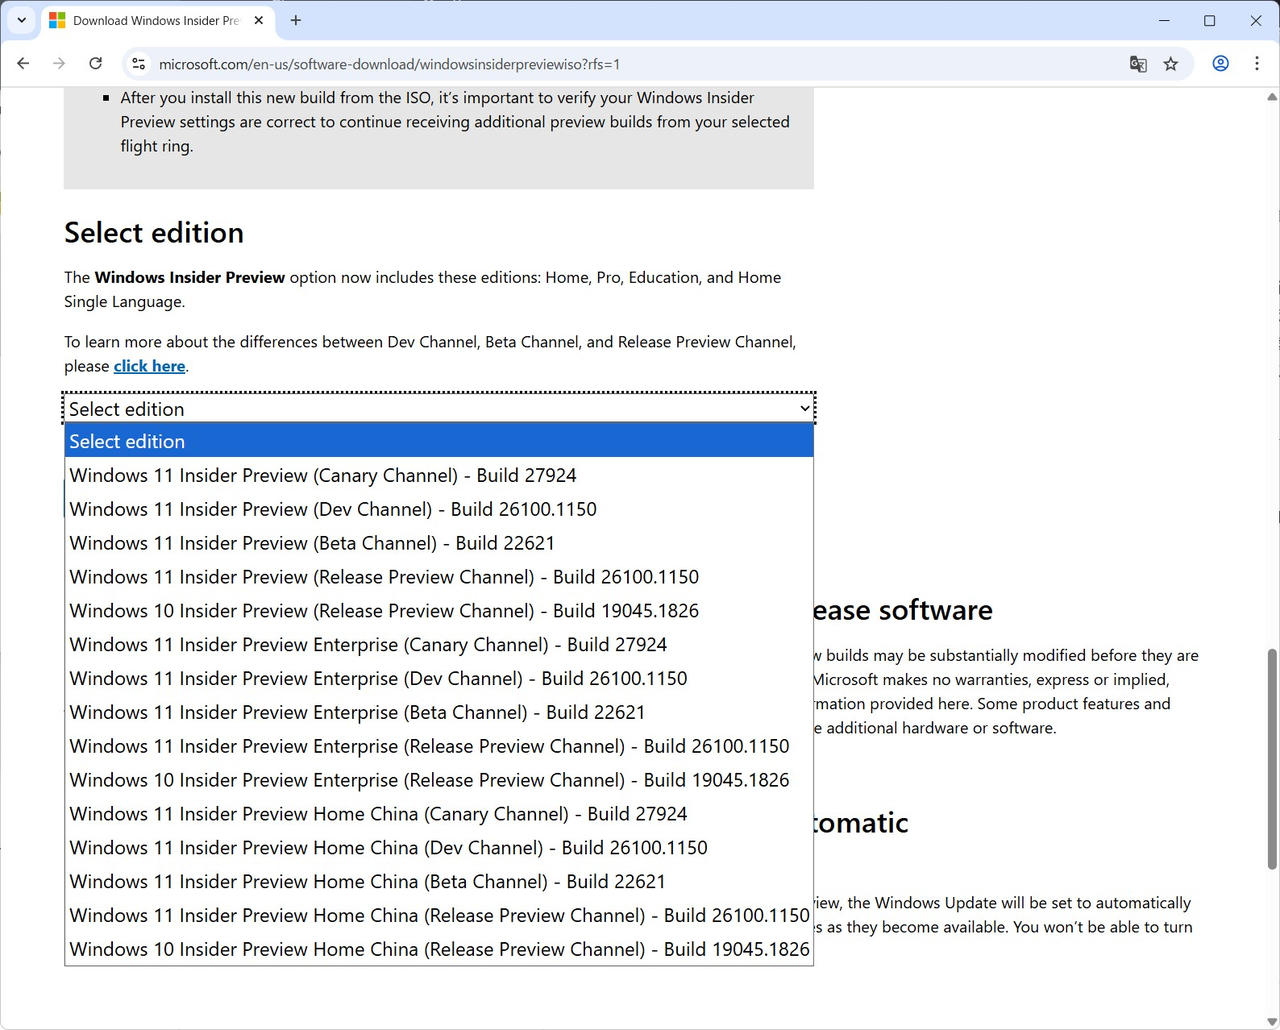The width and height of the screenshot is (1280, 1030).
Task: Select Windows 11 Canary Channel Build 27924
Action: (x=439, y=475)
